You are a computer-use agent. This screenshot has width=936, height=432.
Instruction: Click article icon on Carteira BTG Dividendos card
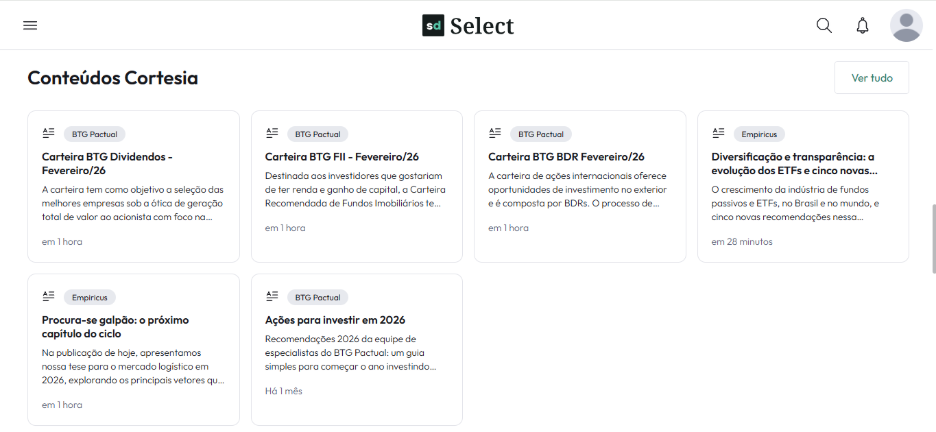point(48,133)
